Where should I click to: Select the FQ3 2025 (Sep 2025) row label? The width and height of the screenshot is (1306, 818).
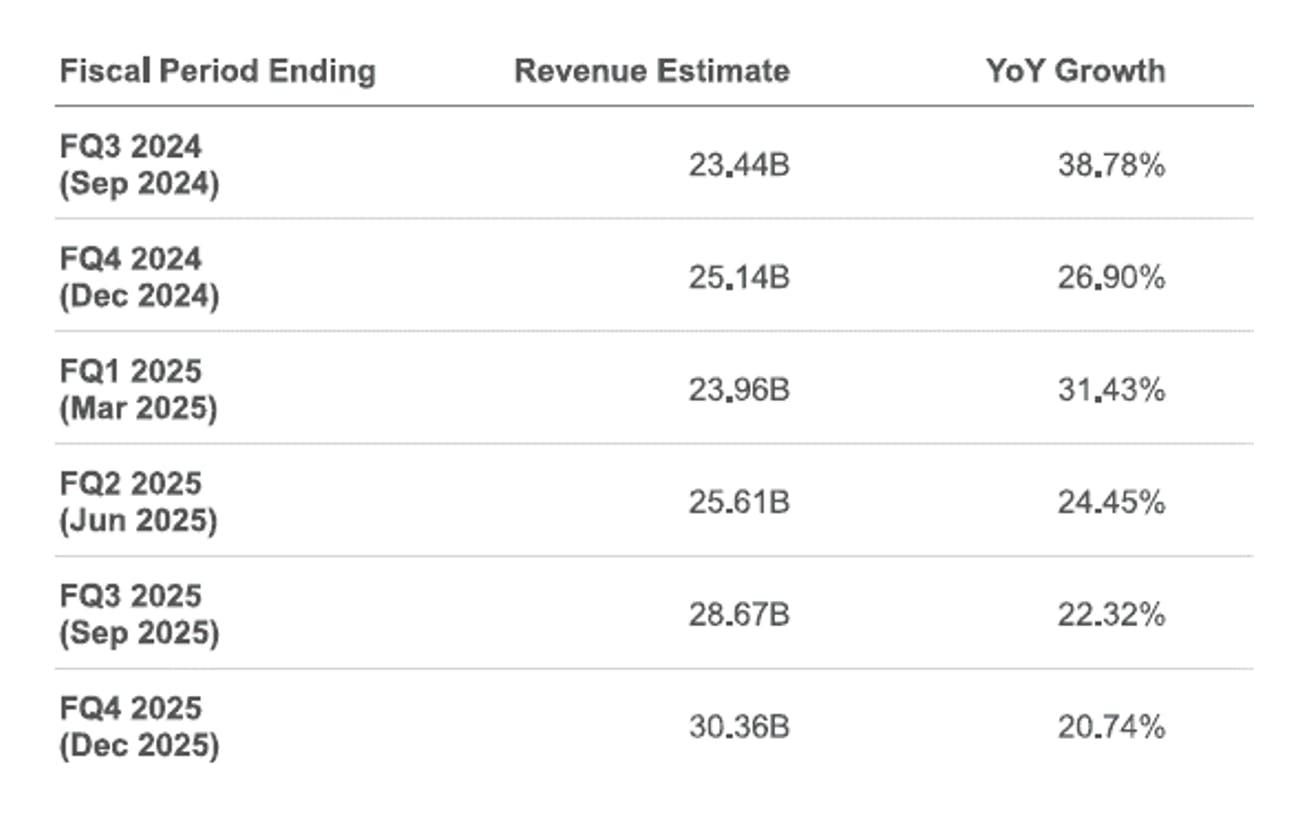click(139, 615)
